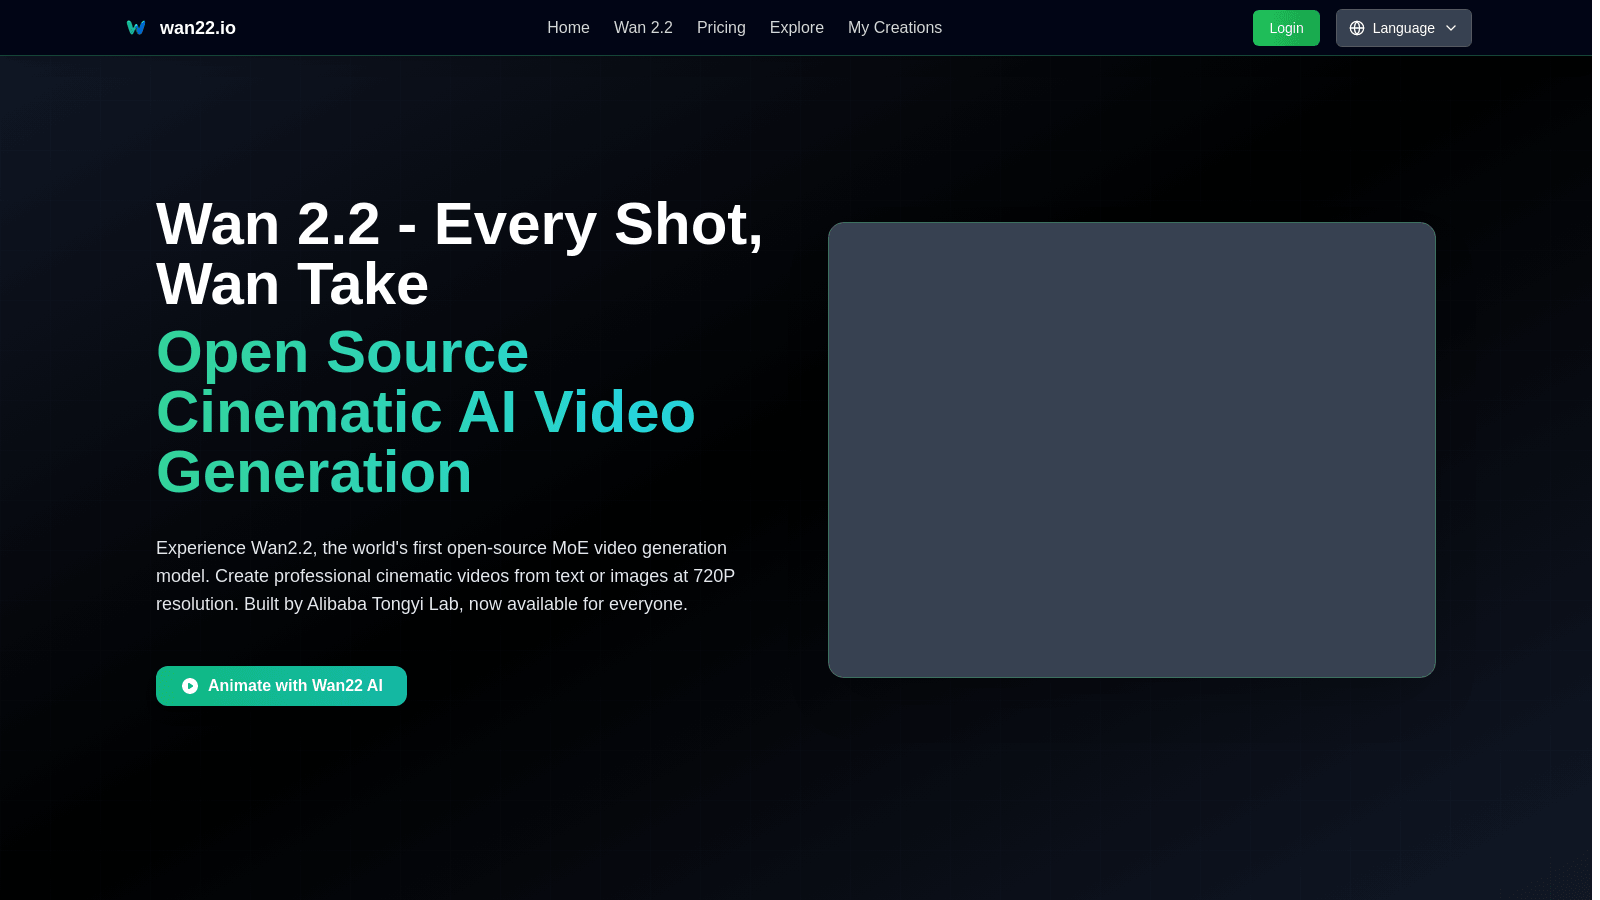Click the video preview placeholder panel
The height and width of the screenshot is (900, 1600).
pyautogui.click(x=1131, y=450)
